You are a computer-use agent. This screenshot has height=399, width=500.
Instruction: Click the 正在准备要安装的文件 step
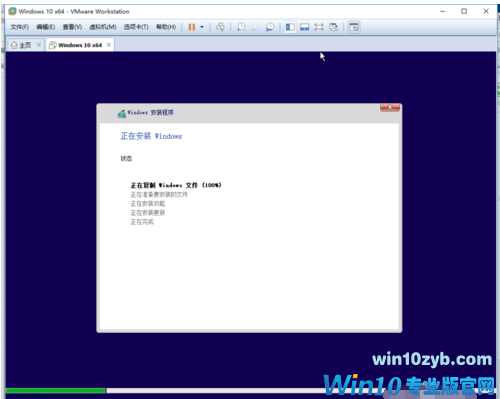tap(159, 194)
